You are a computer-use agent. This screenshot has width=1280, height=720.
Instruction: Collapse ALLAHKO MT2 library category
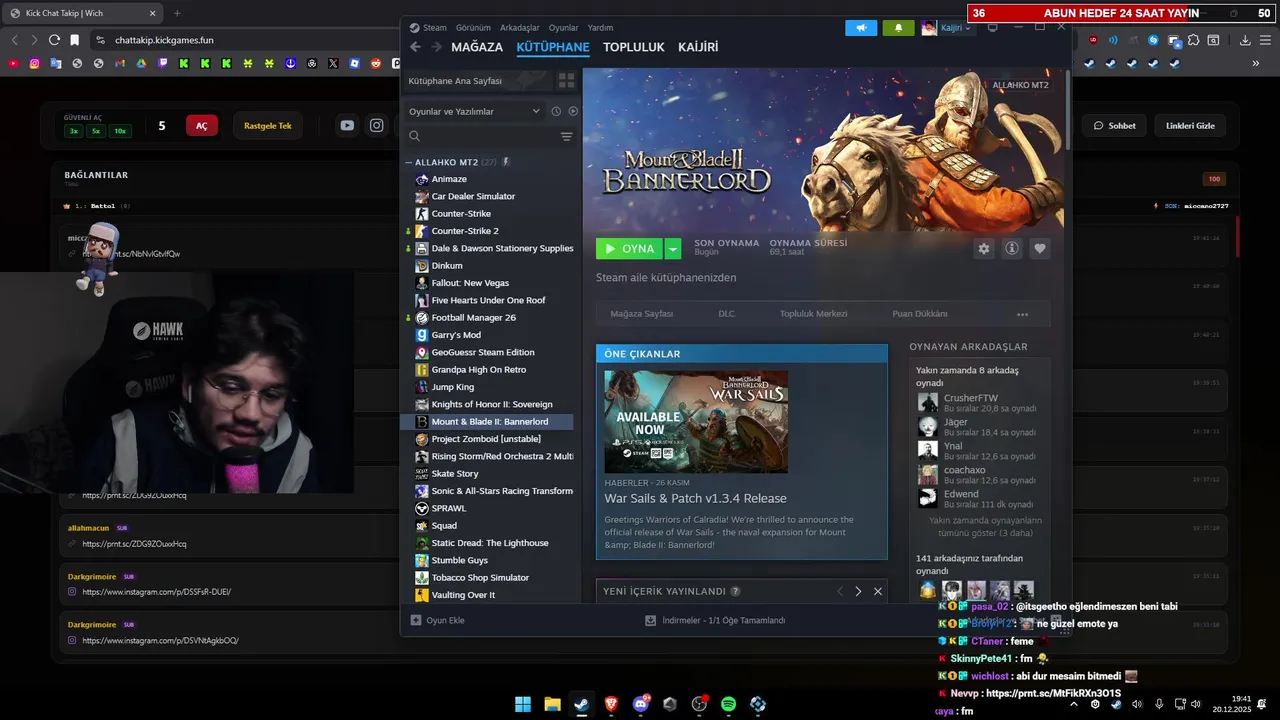point(409,162)
